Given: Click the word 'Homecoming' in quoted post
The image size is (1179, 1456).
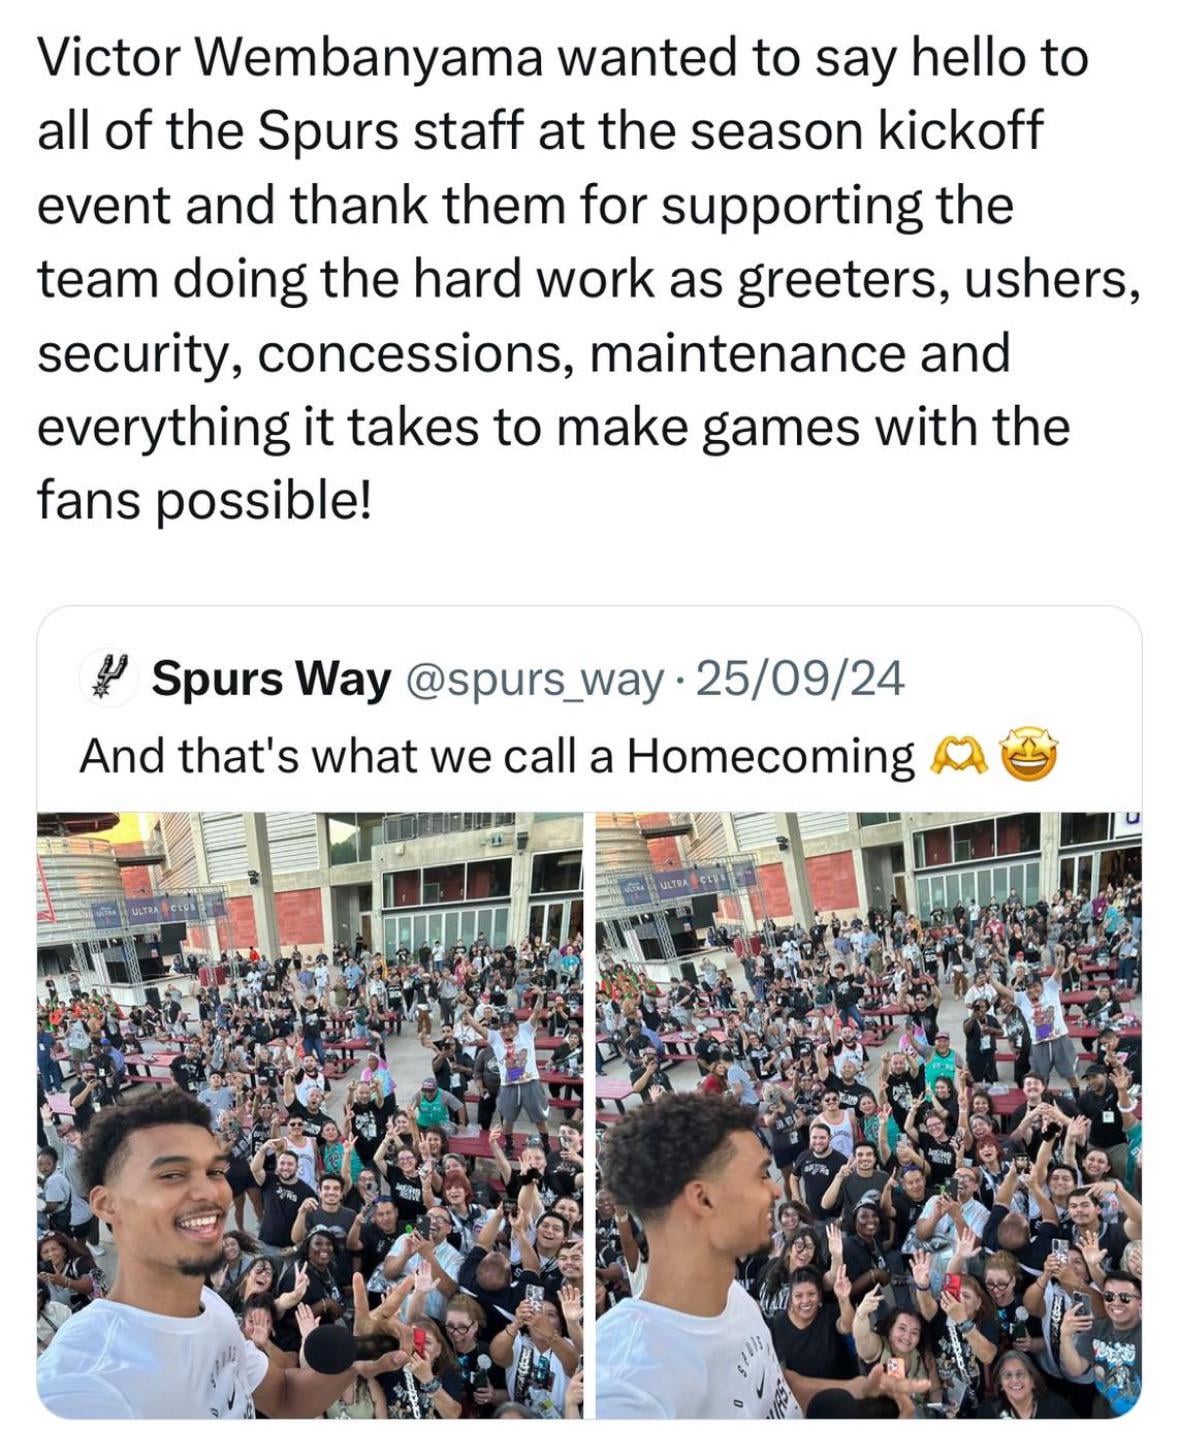Looking at the screenshot, I should [x=770, y=756].
